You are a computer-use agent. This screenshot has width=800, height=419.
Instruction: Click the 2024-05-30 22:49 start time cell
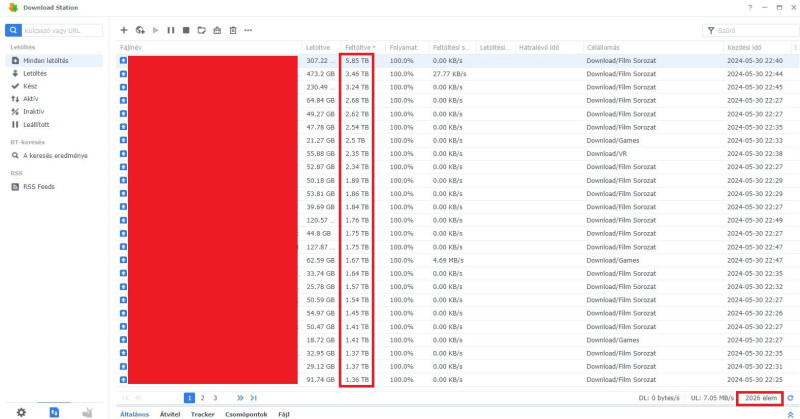(755, 220)
